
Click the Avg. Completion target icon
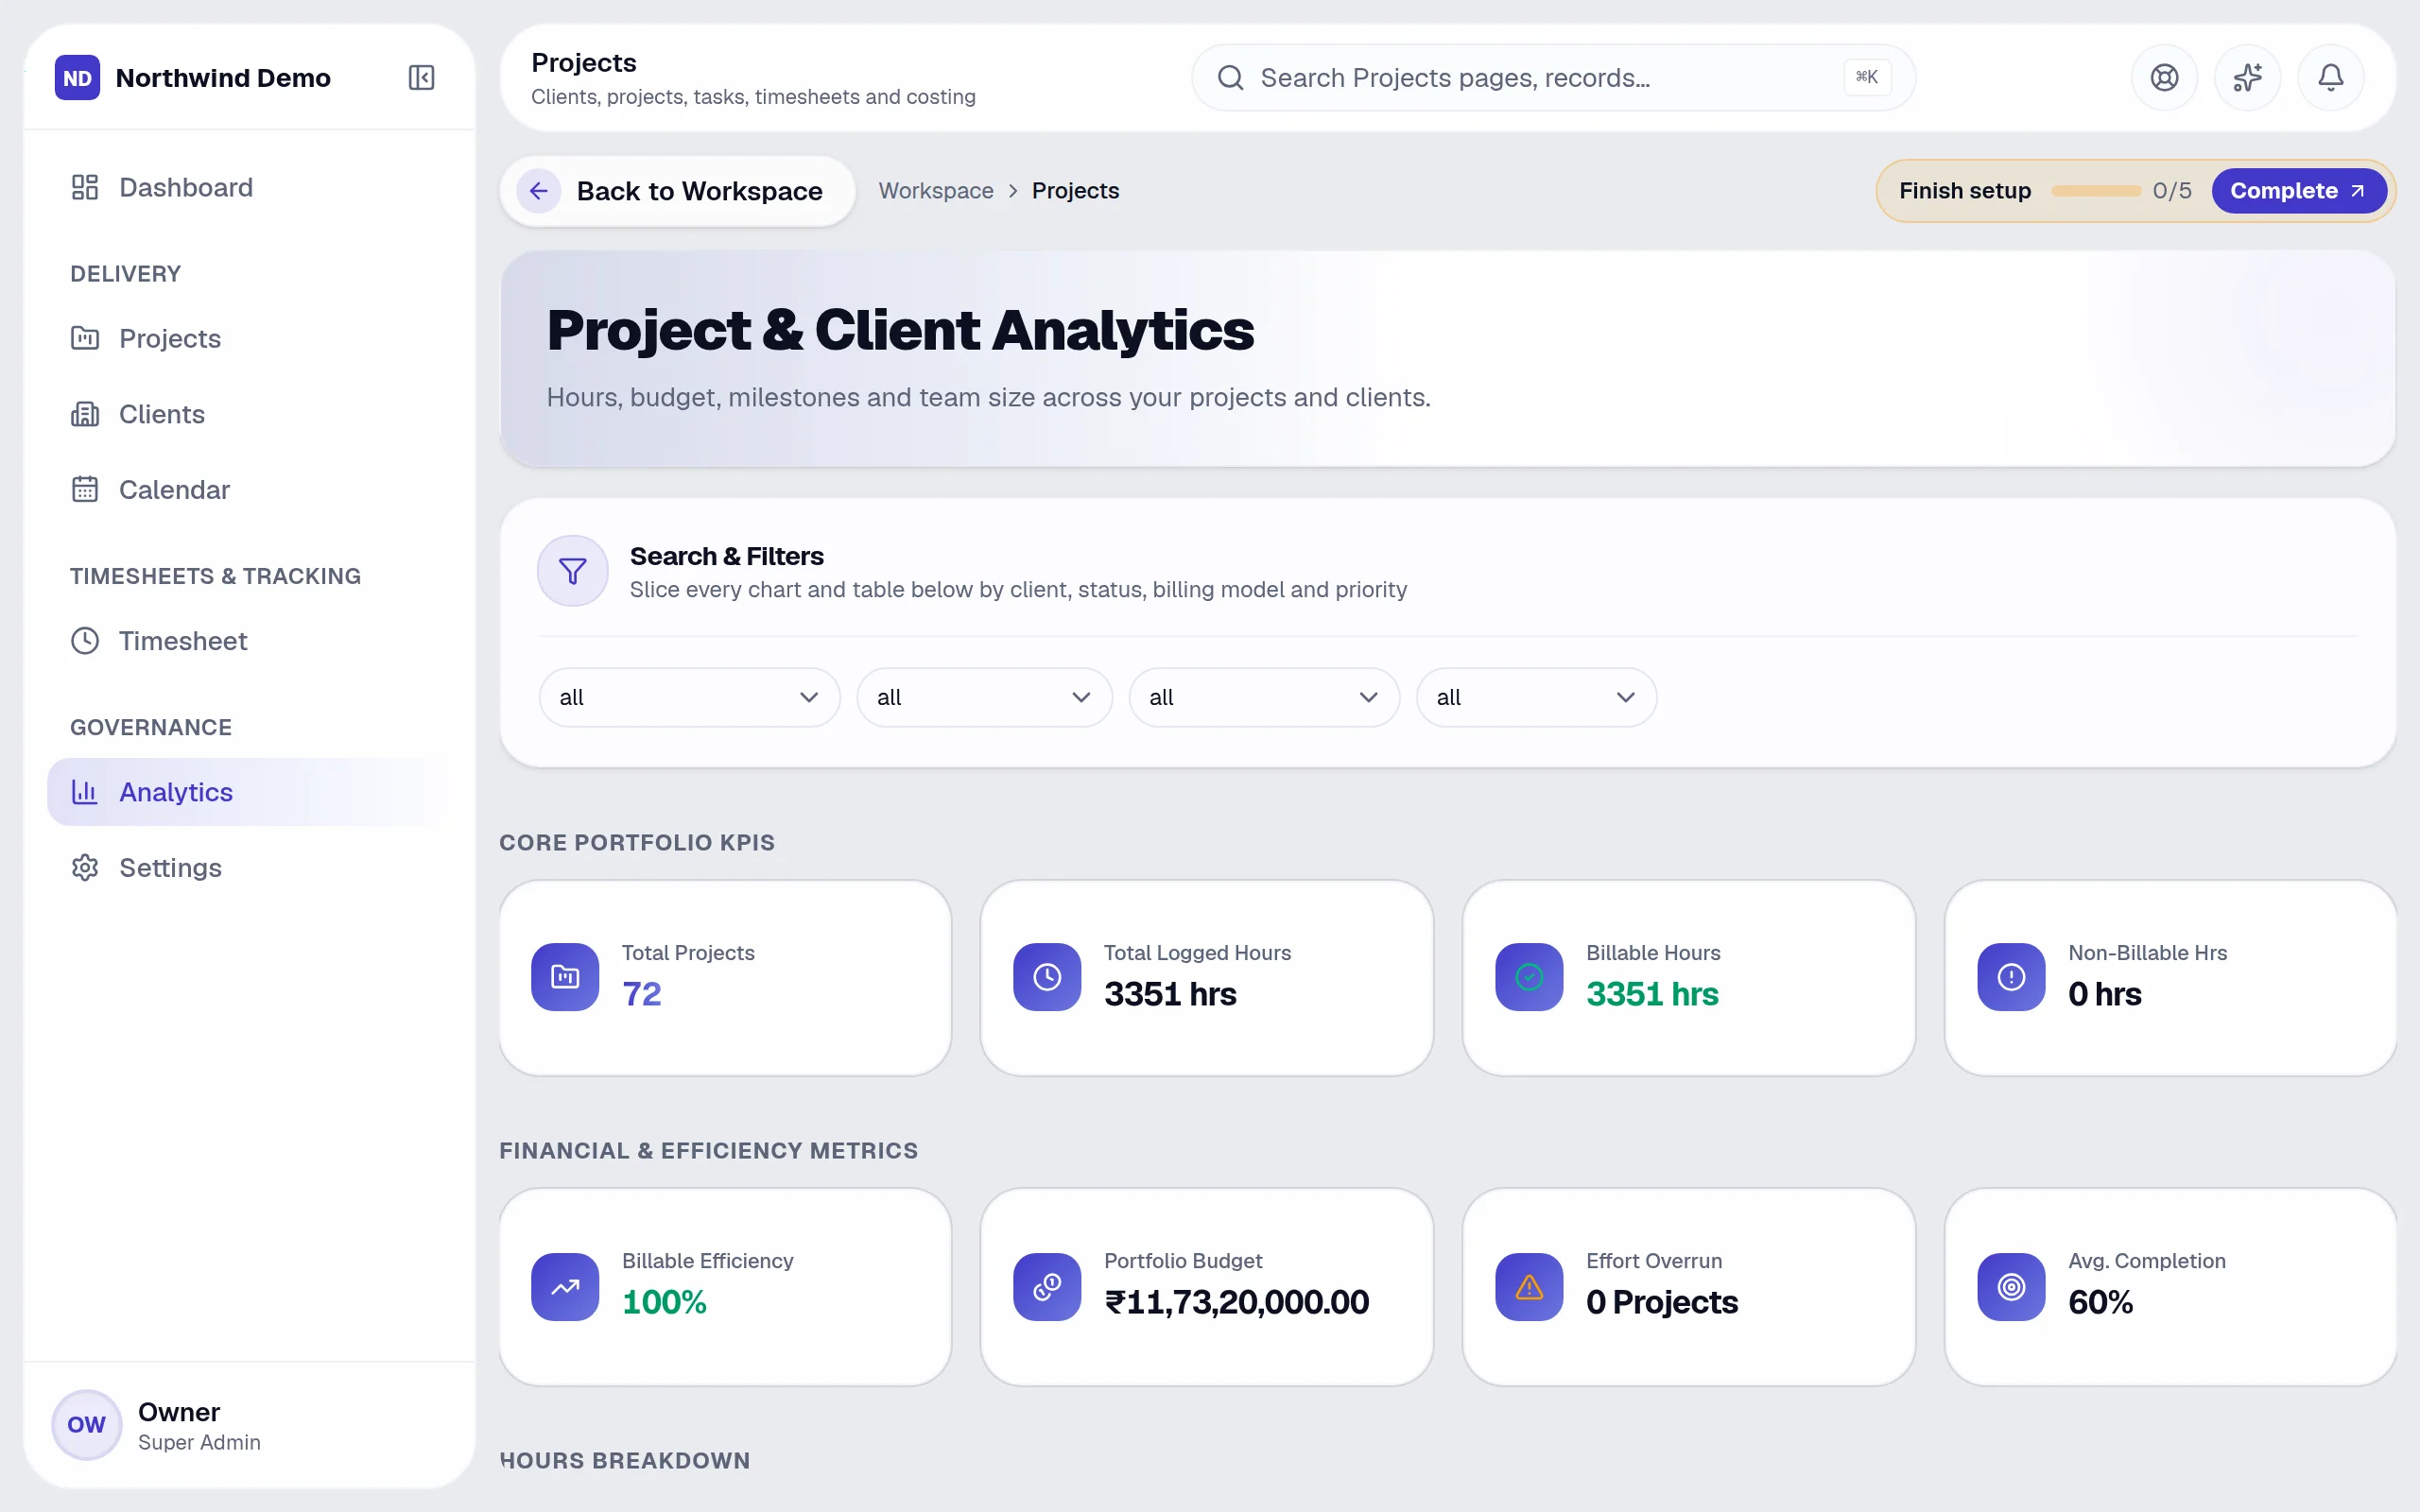pos(2011,1287)
